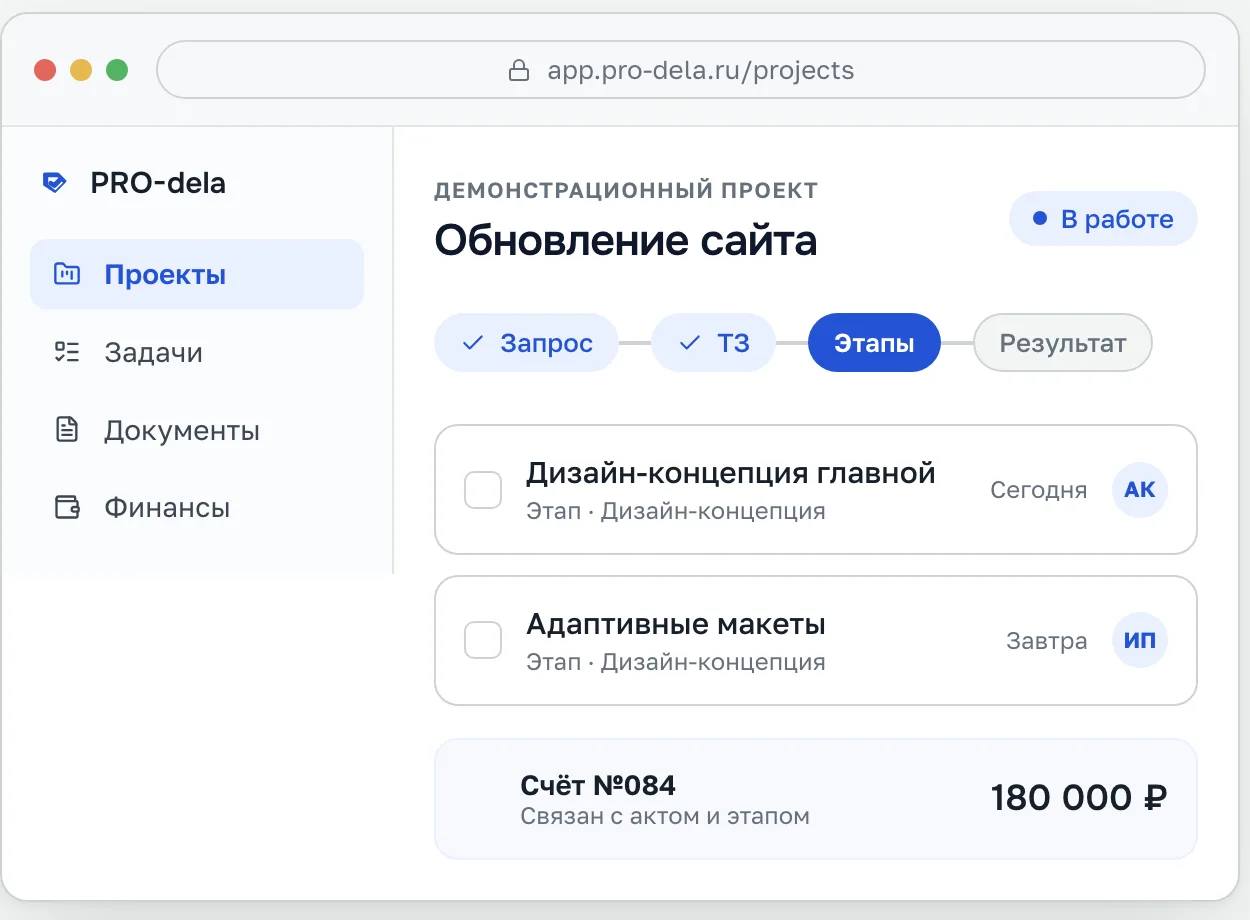
Task: Click the Финансы wallet icon
Action: [67, 507]
